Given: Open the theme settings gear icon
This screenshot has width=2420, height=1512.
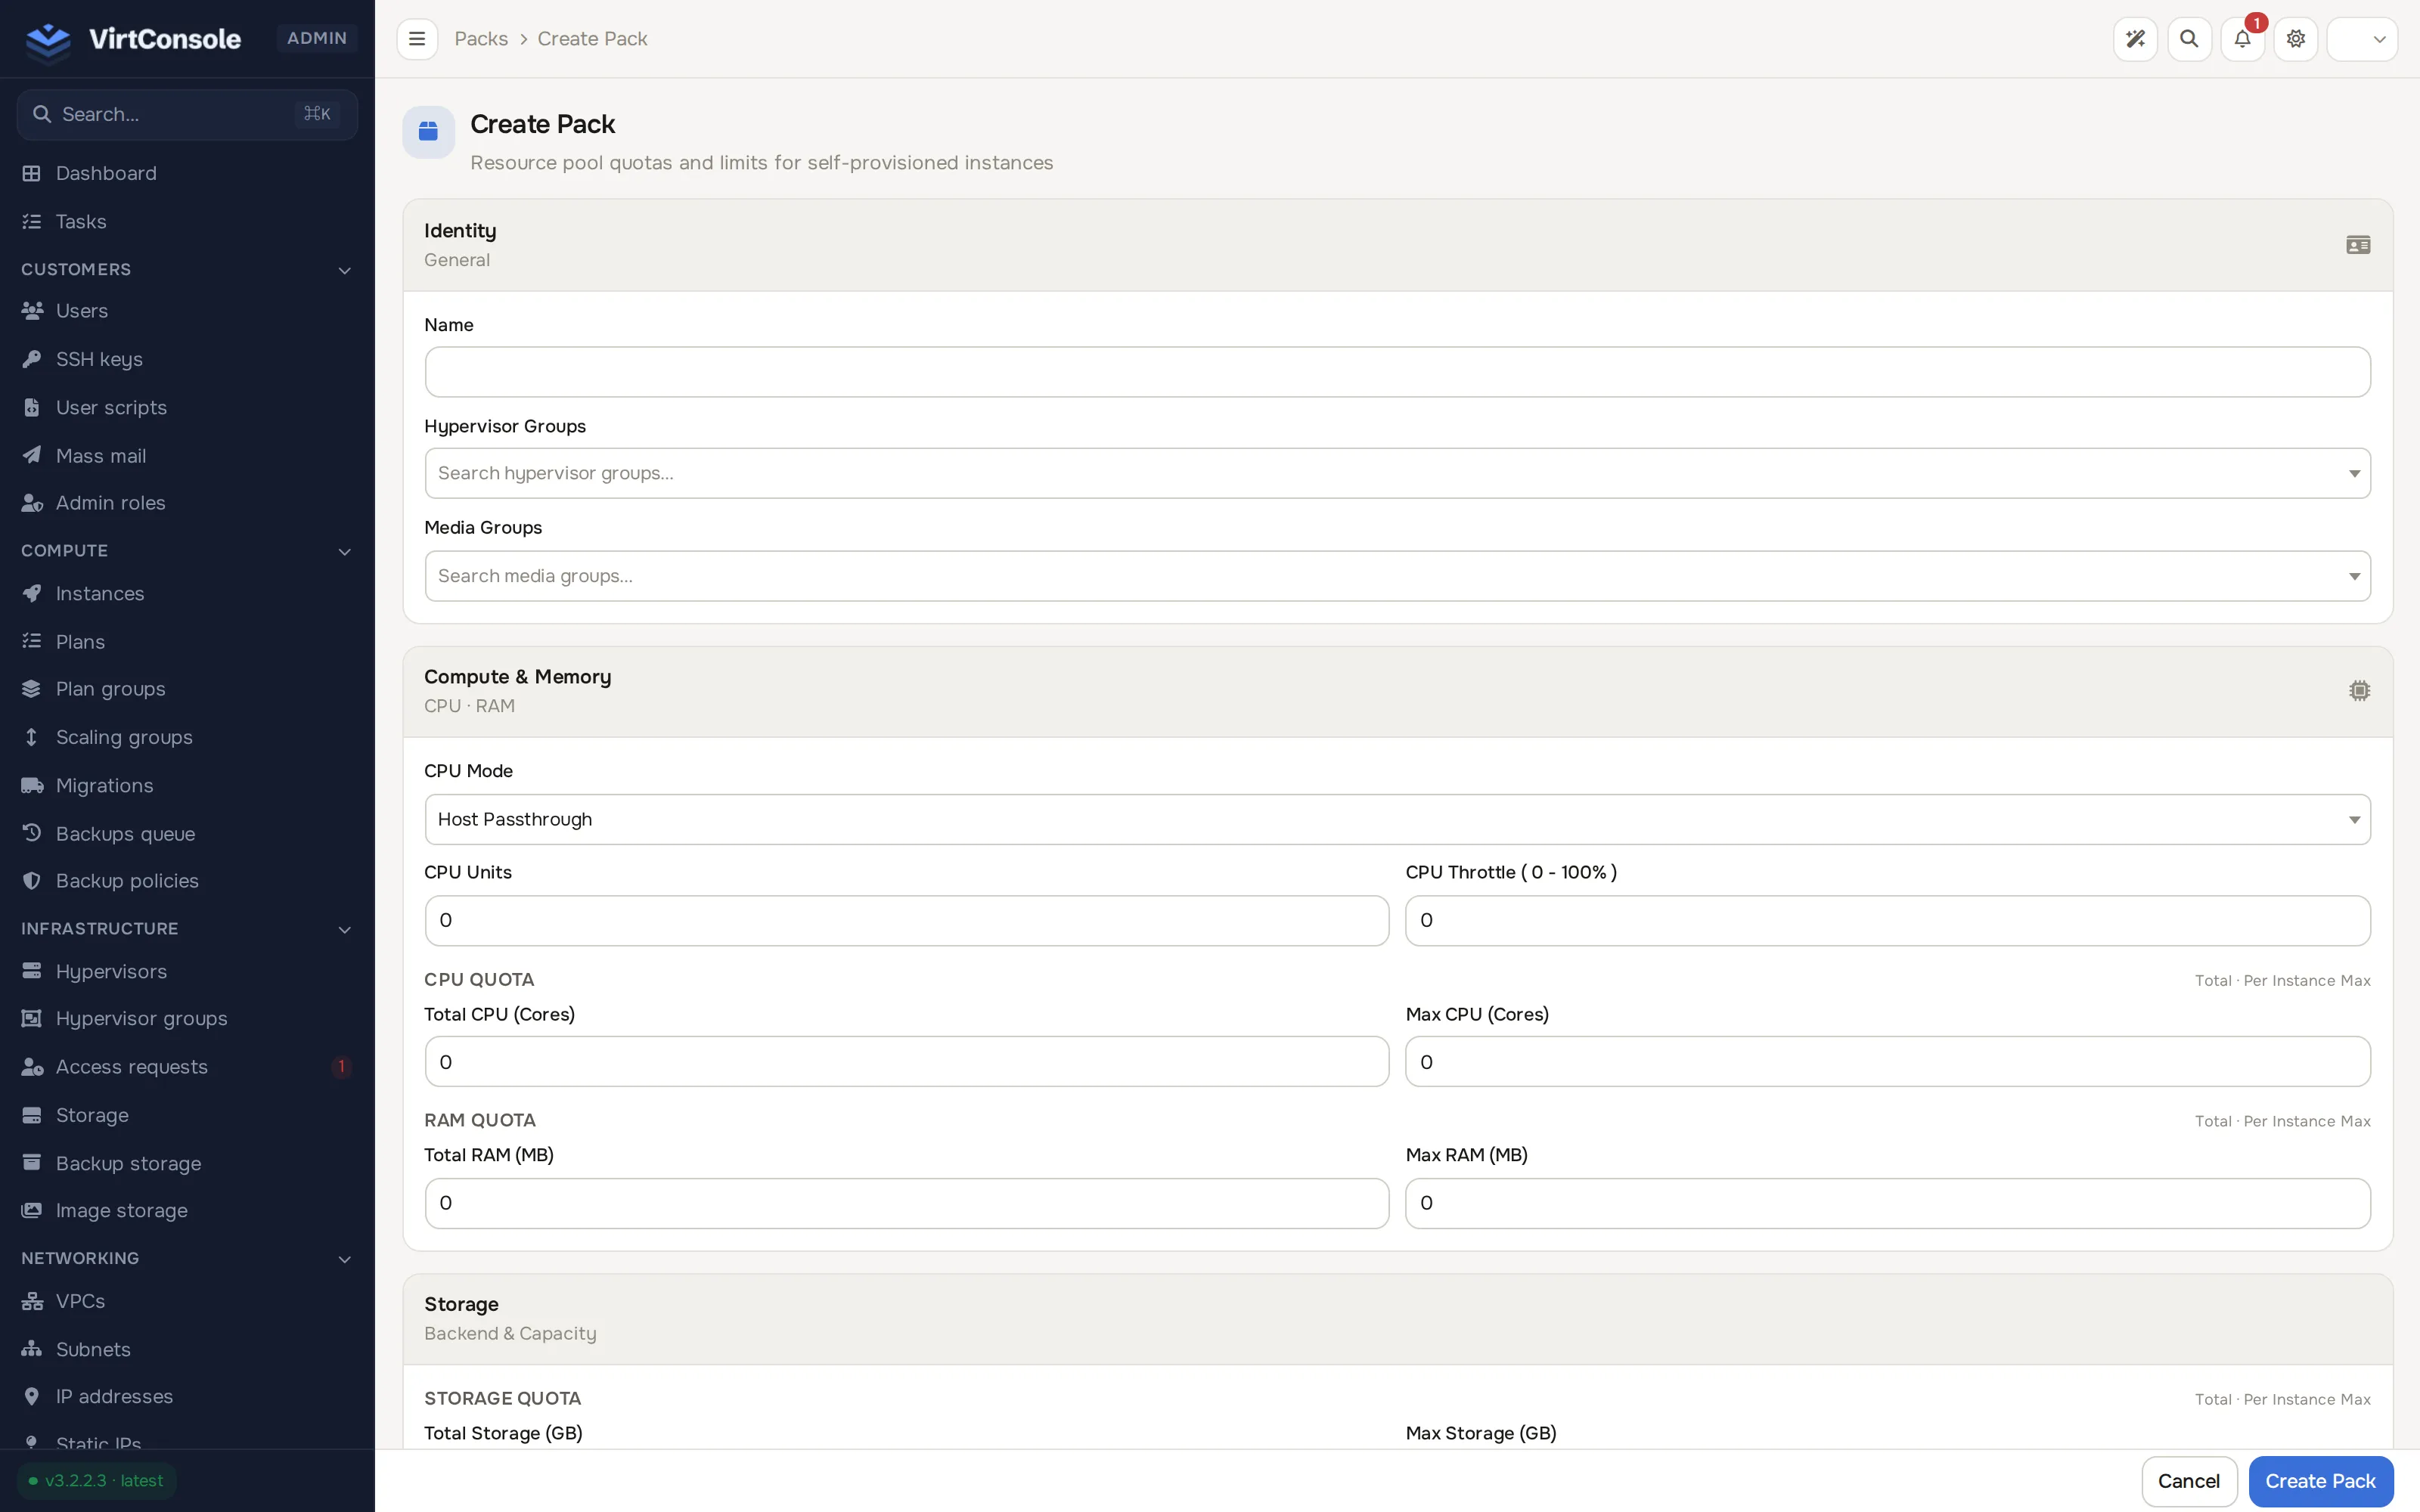Looking at the screenshot, I should pos(2296,39).
